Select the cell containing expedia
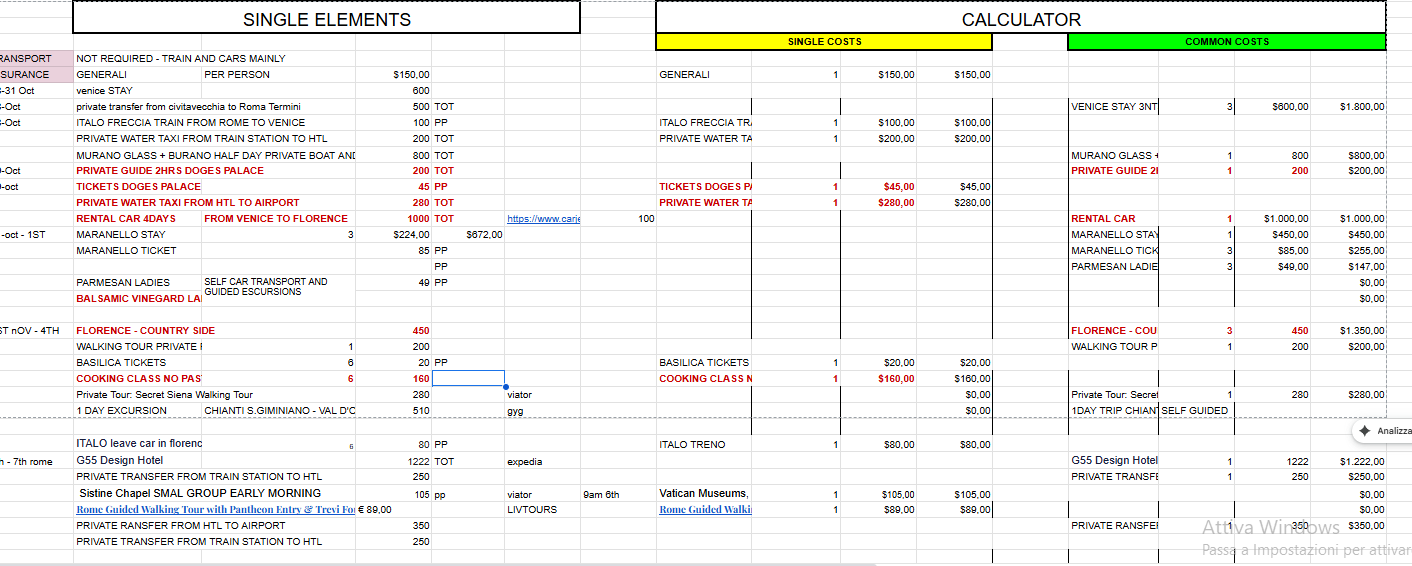 pyautogui.click(x=525, y=462)
